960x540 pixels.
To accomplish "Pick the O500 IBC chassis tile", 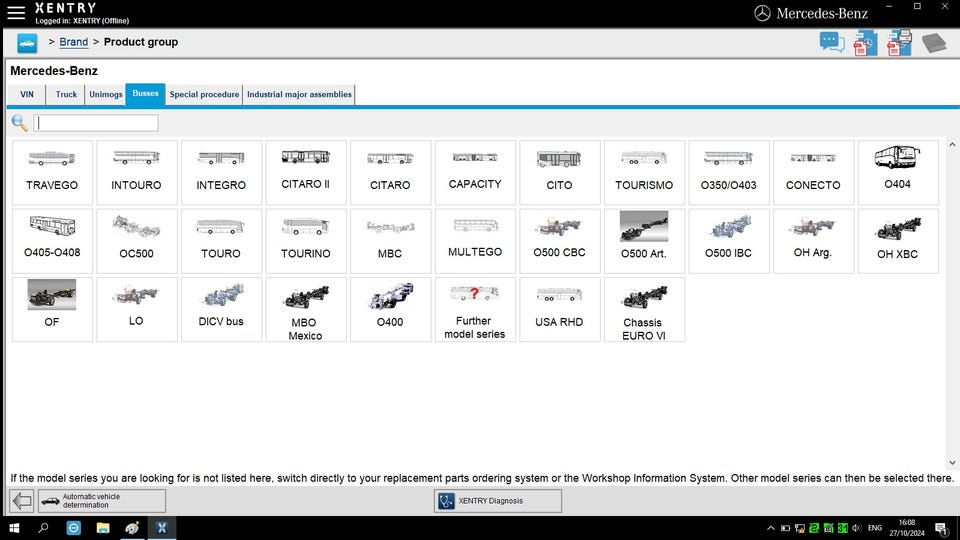I will point(729,241).
